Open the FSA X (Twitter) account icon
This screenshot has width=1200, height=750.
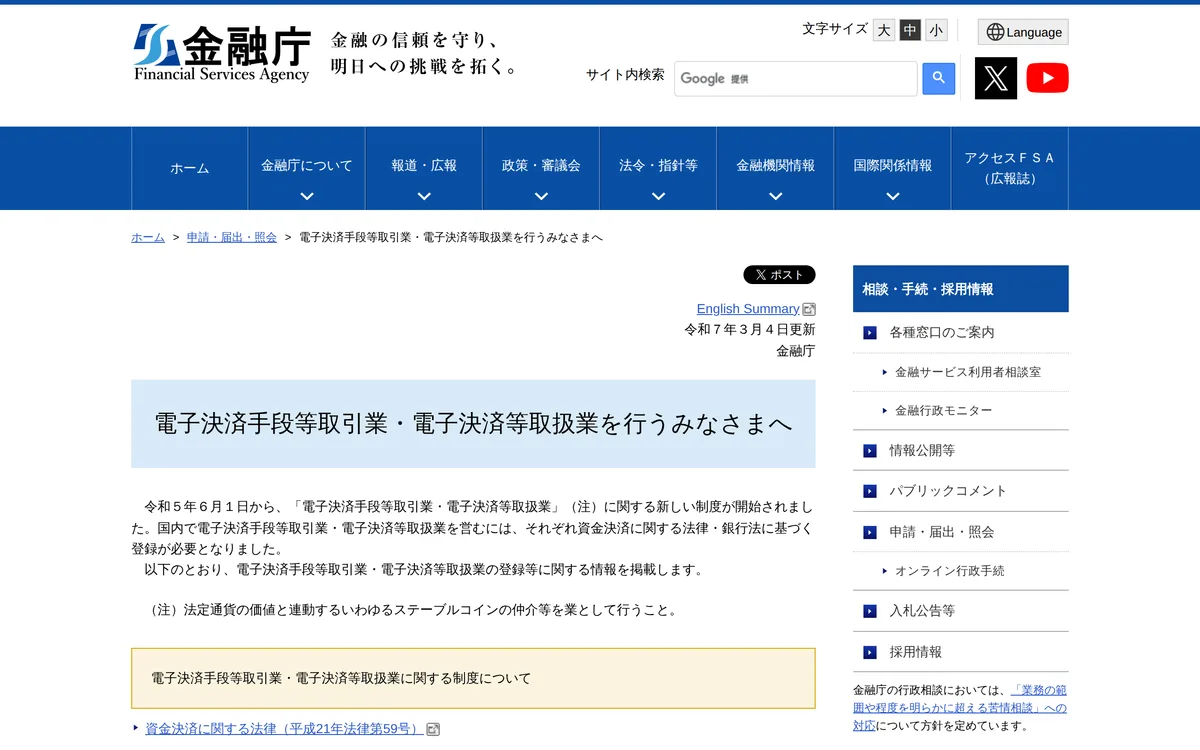tap(996, 78)
